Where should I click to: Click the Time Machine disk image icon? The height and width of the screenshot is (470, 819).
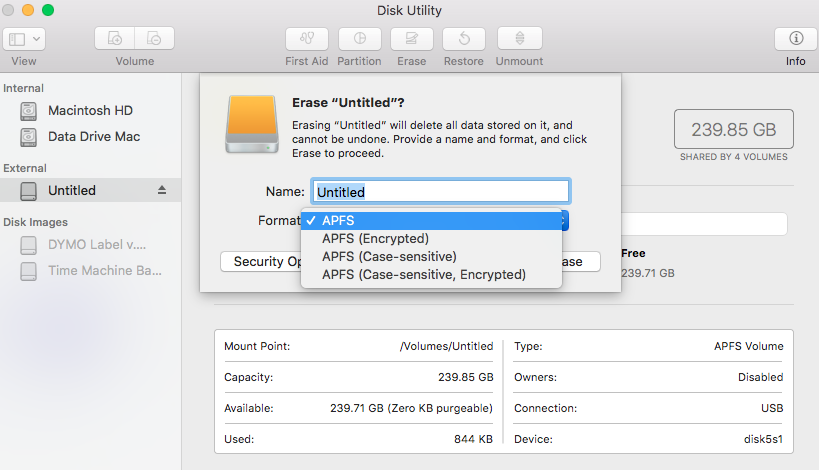pos(28,271)
